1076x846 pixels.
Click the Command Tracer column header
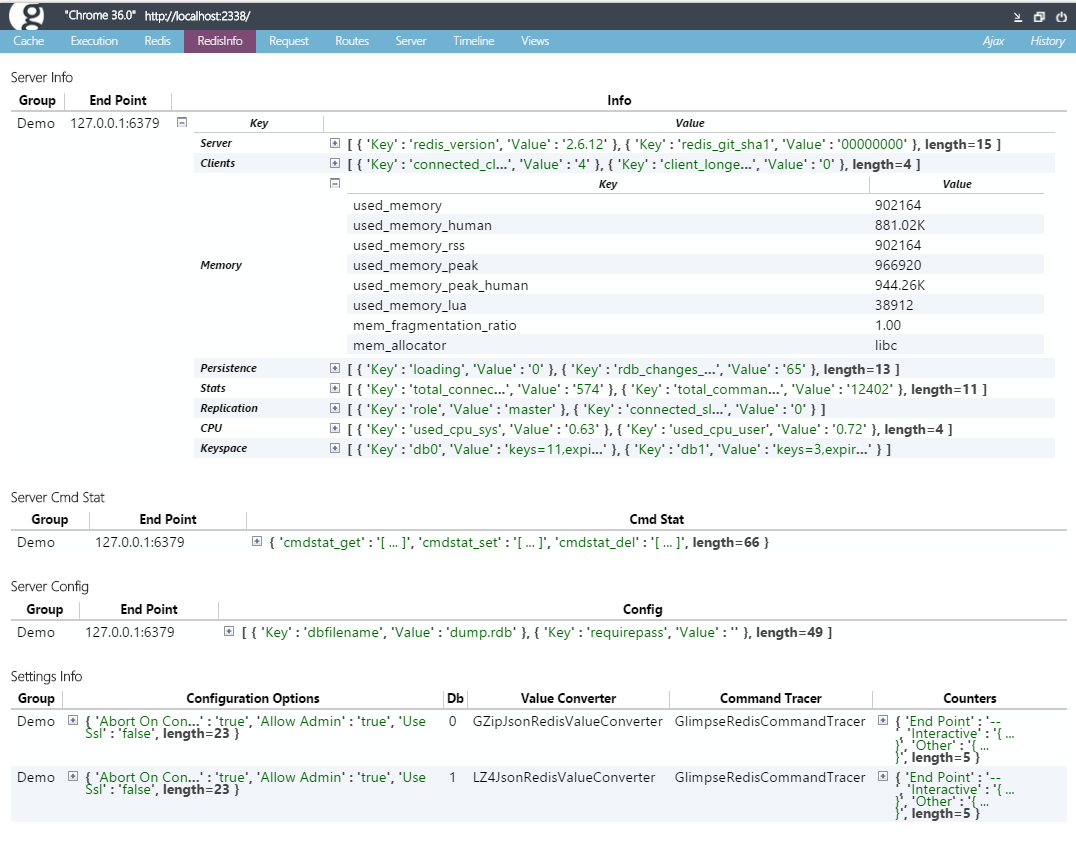pos(771,698)
